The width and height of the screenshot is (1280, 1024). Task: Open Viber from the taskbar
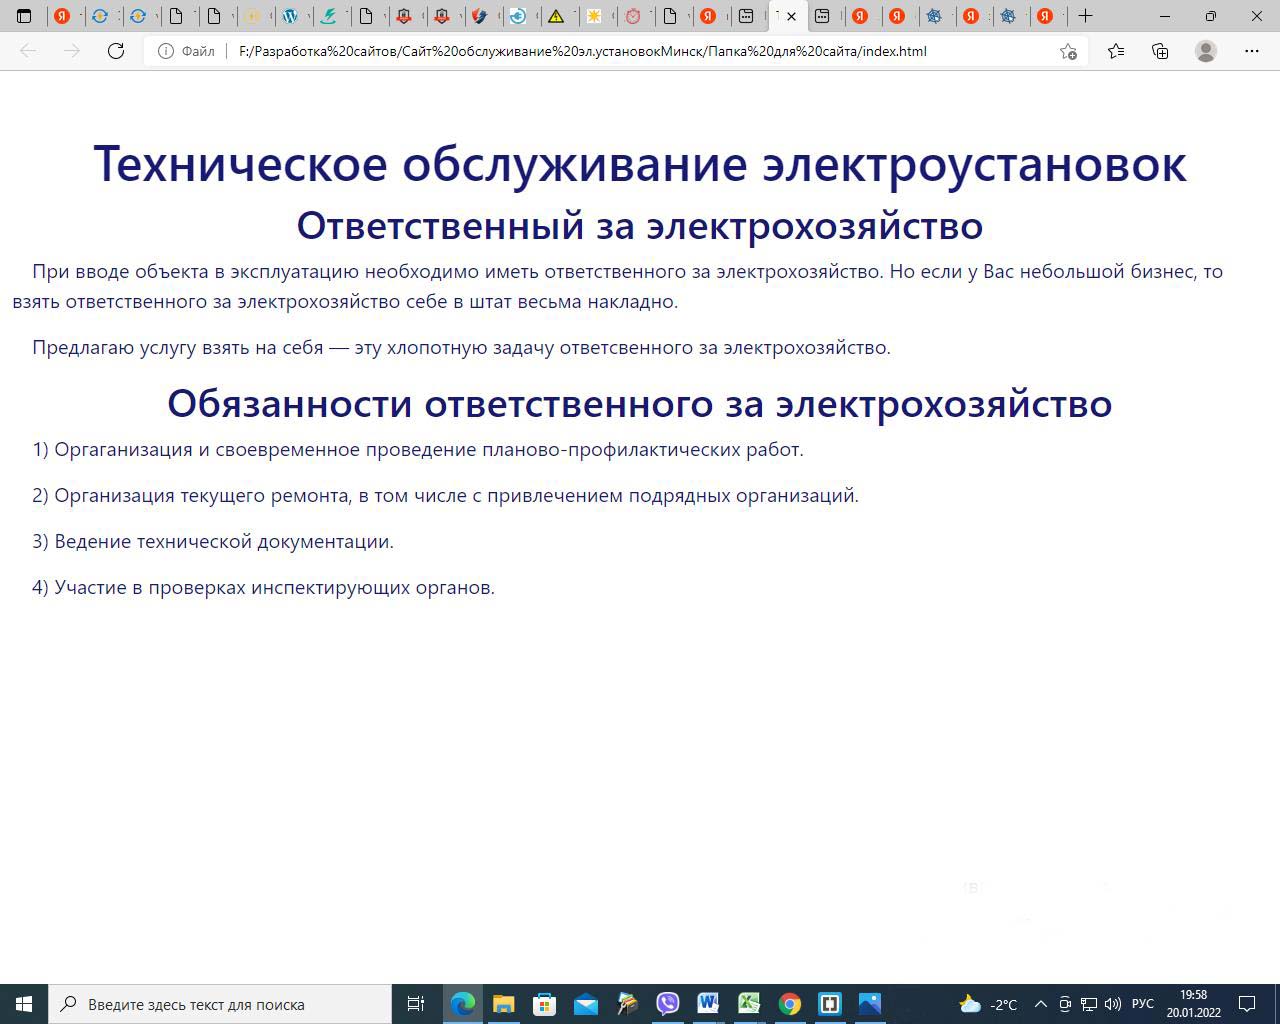667,1004
